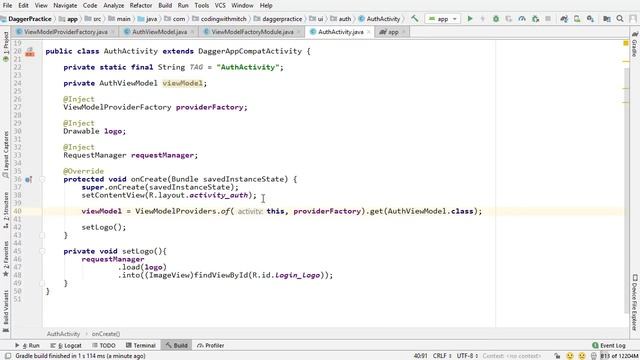The width and height of the screenshot is (640, 360).
Task: Open the Context selector in status bar
Action: pyautogui.click(x=512, y=356)
